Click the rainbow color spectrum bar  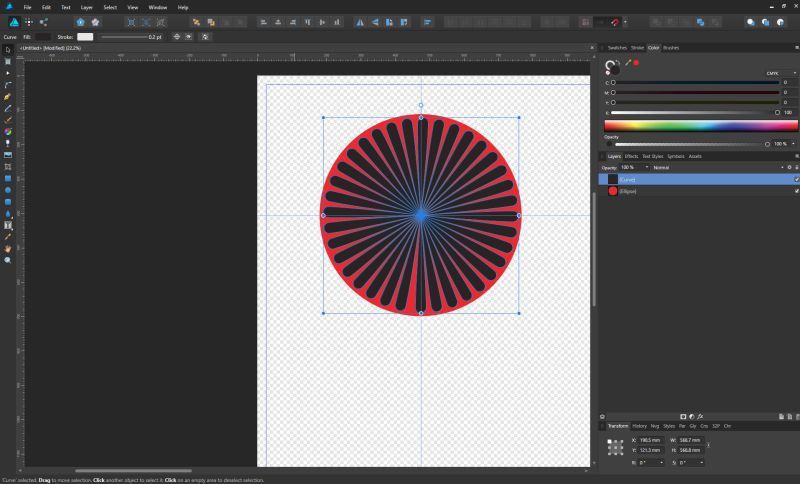click(x=701, y=125)
